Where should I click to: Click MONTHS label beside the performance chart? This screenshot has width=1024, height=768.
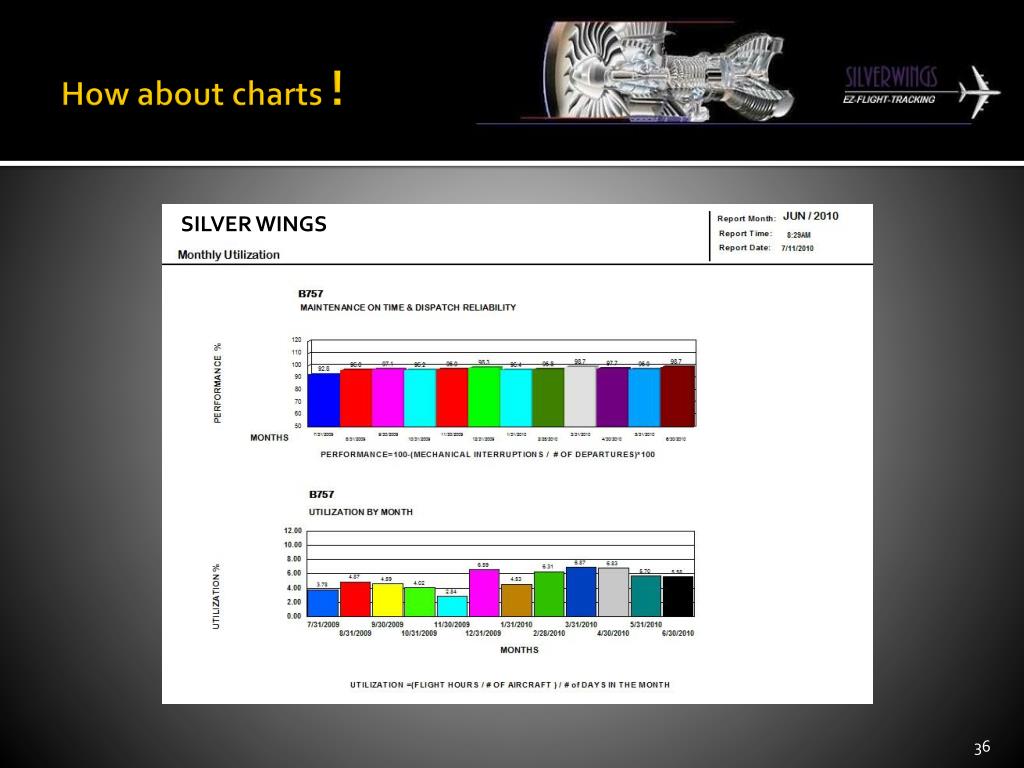coord(269,438)
